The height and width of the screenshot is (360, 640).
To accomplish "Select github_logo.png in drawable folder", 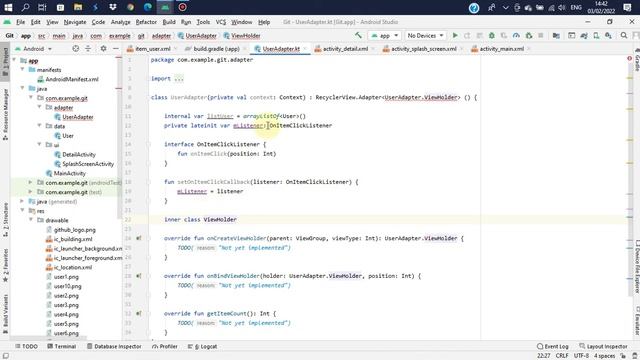I will tap(75, 230).
